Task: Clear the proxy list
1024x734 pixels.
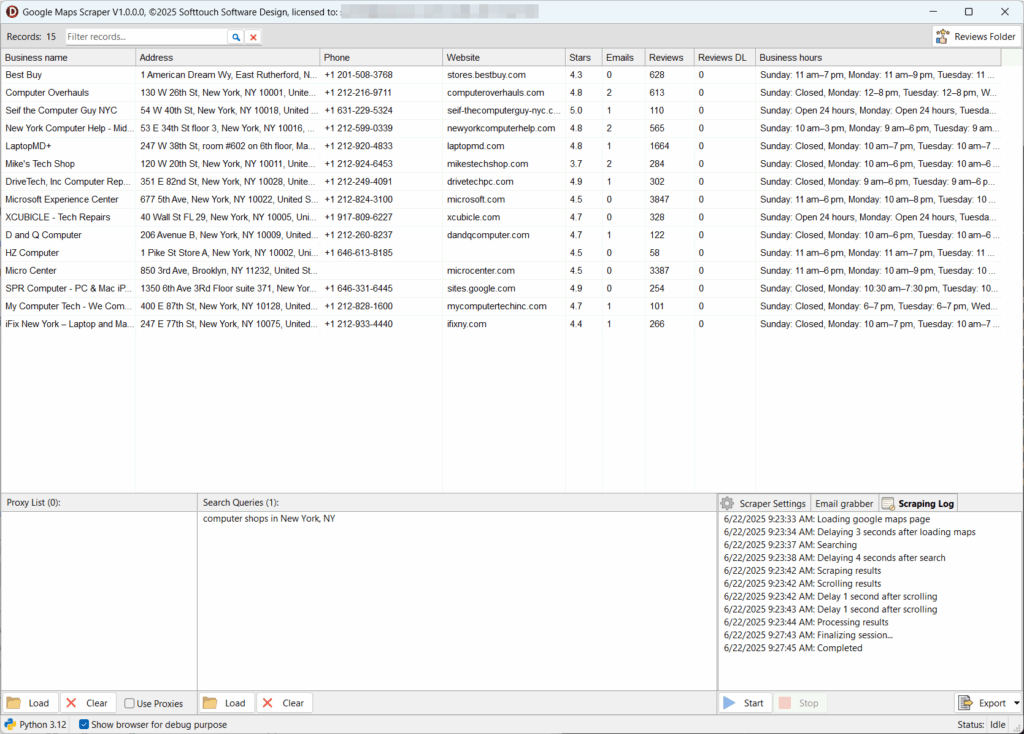Action: tap(88, 703)
